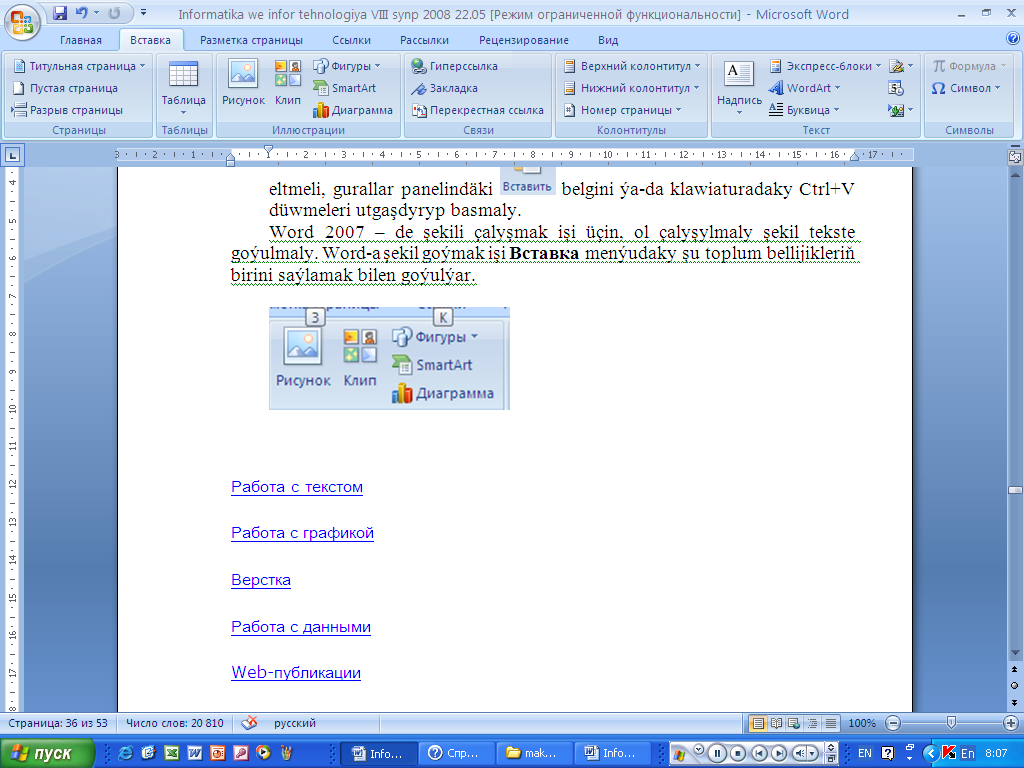
Task: Launch Excel from quick launch bar
Action: click(171, 753)
